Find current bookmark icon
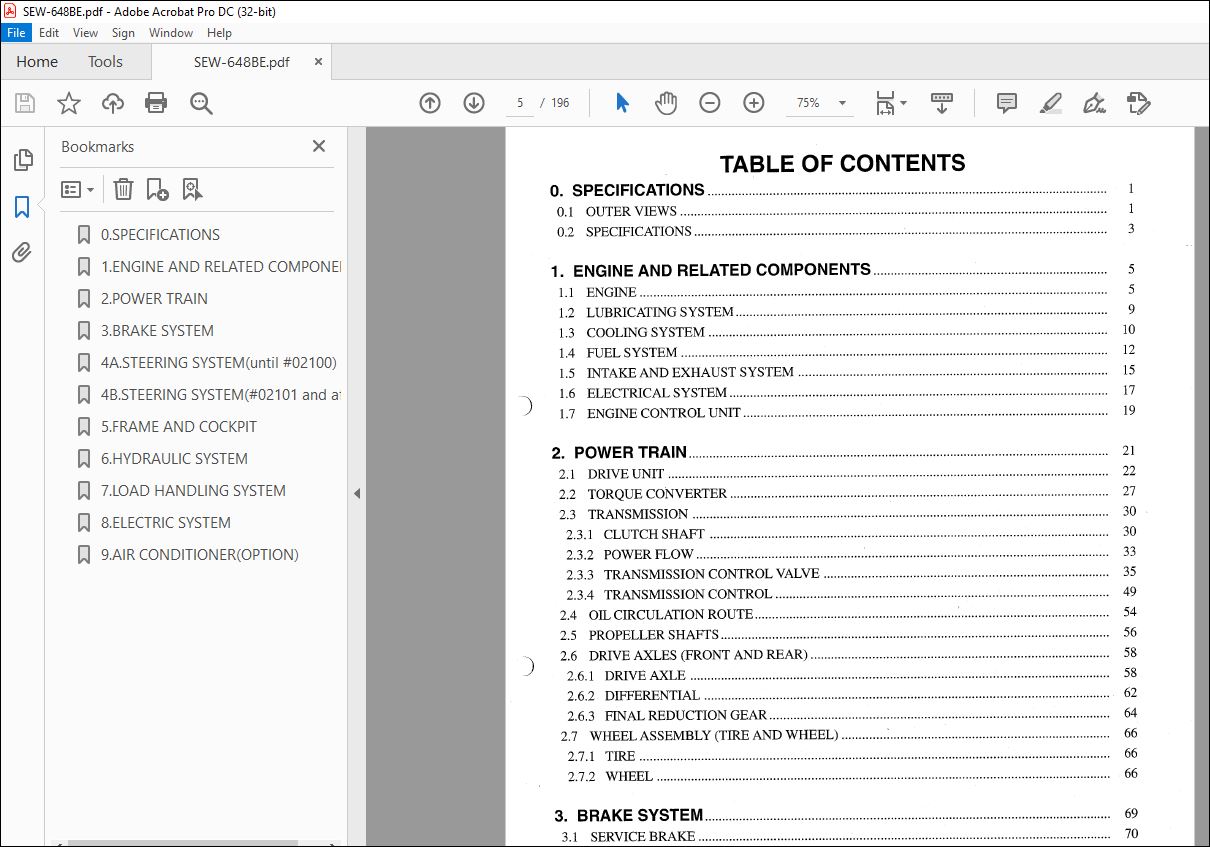Viewport: 1210px width, 847px height. pyautogui.click(x=192, y=189)
